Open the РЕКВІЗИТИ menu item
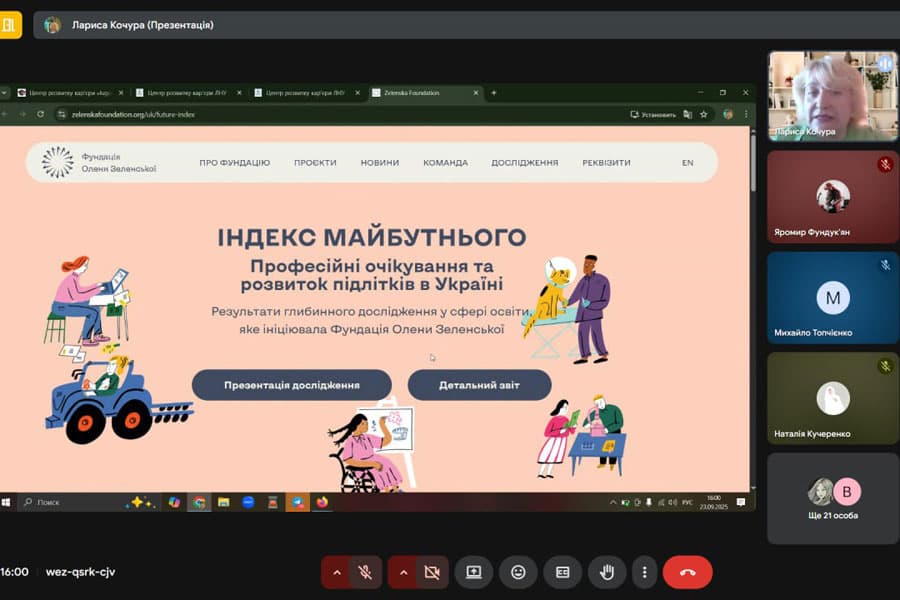Image resolution: width=900 pixels, height=600 pixels. pos(606,163)
